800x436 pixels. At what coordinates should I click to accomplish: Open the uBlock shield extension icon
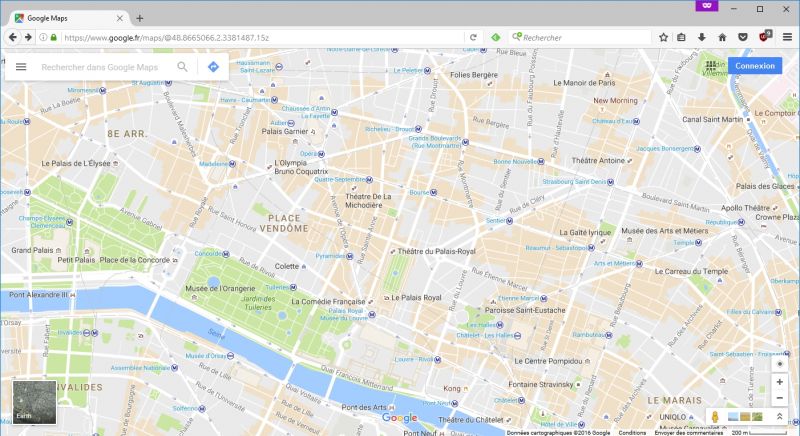click(x=765, y=36)
